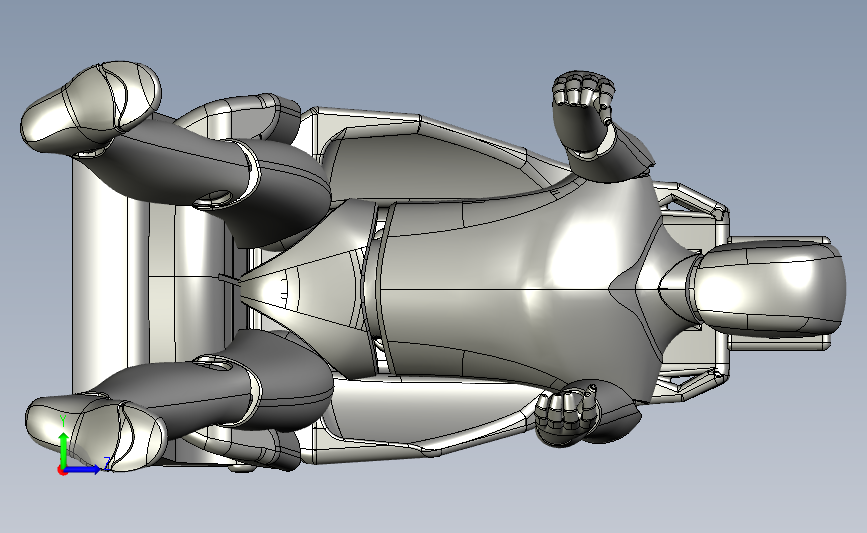Select the upper truss frame behind the shoulder
The height and width of the screenshot is (533, 867).
[691, 202]
